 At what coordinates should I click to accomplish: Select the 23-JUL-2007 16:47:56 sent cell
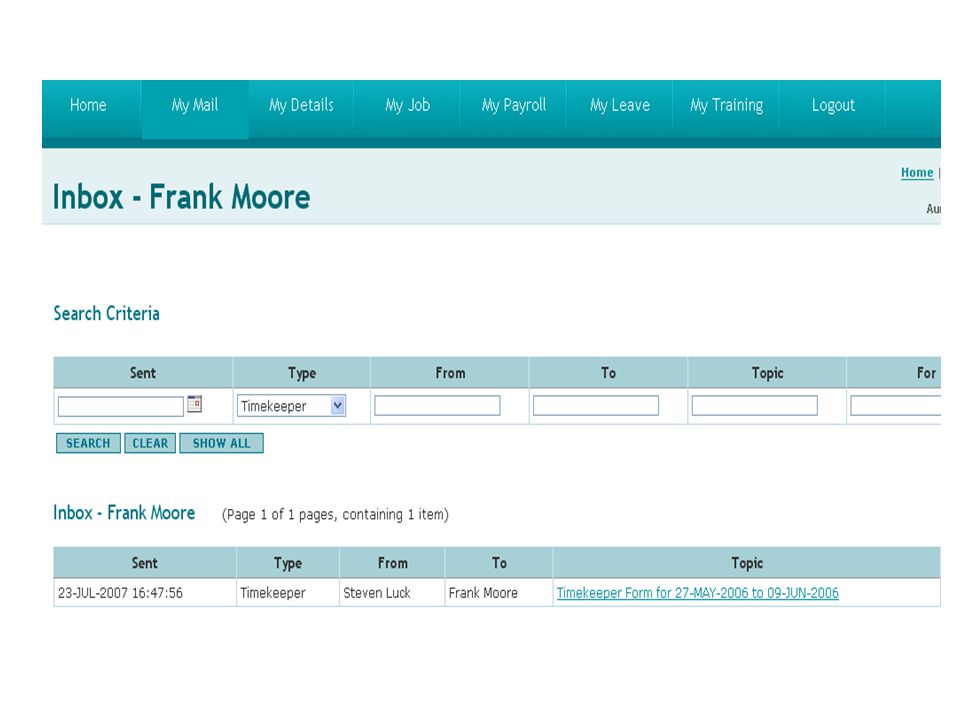pos(145,593)
